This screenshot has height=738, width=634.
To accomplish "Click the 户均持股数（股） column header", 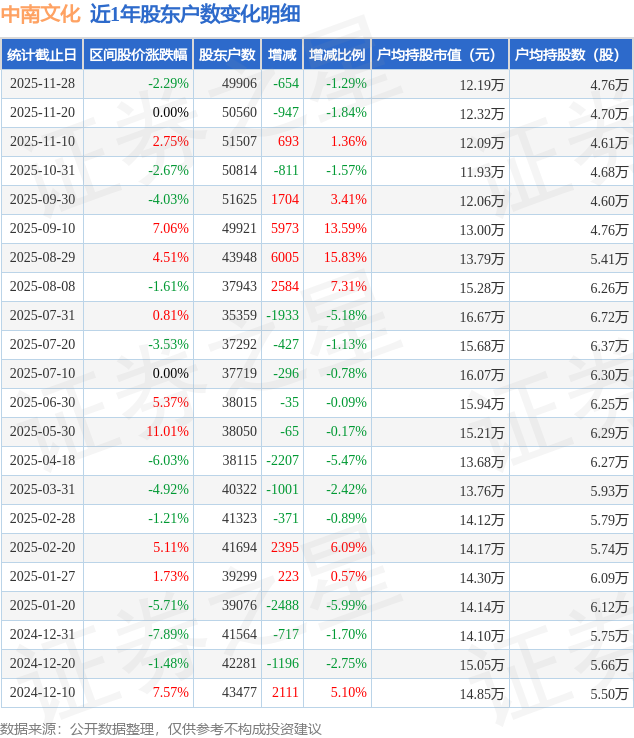I will [570, 55].
